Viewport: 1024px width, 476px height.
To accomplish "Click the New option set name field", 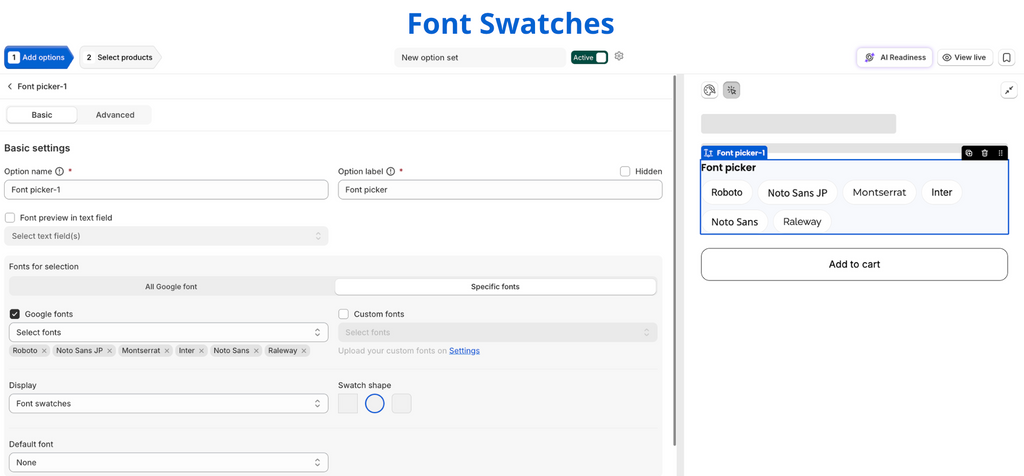I will coord(480,57).
